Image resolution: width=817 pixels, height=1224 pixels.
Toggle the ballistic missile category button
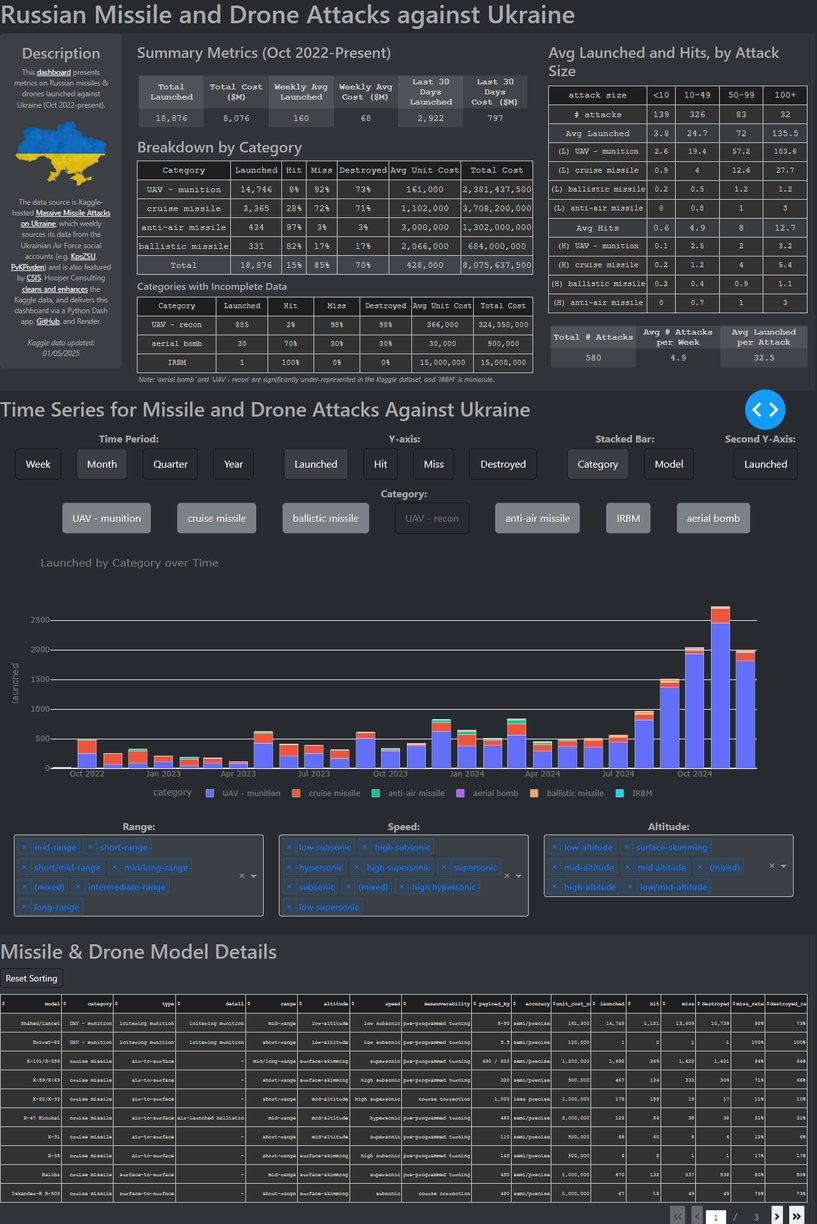click(326, 518)
